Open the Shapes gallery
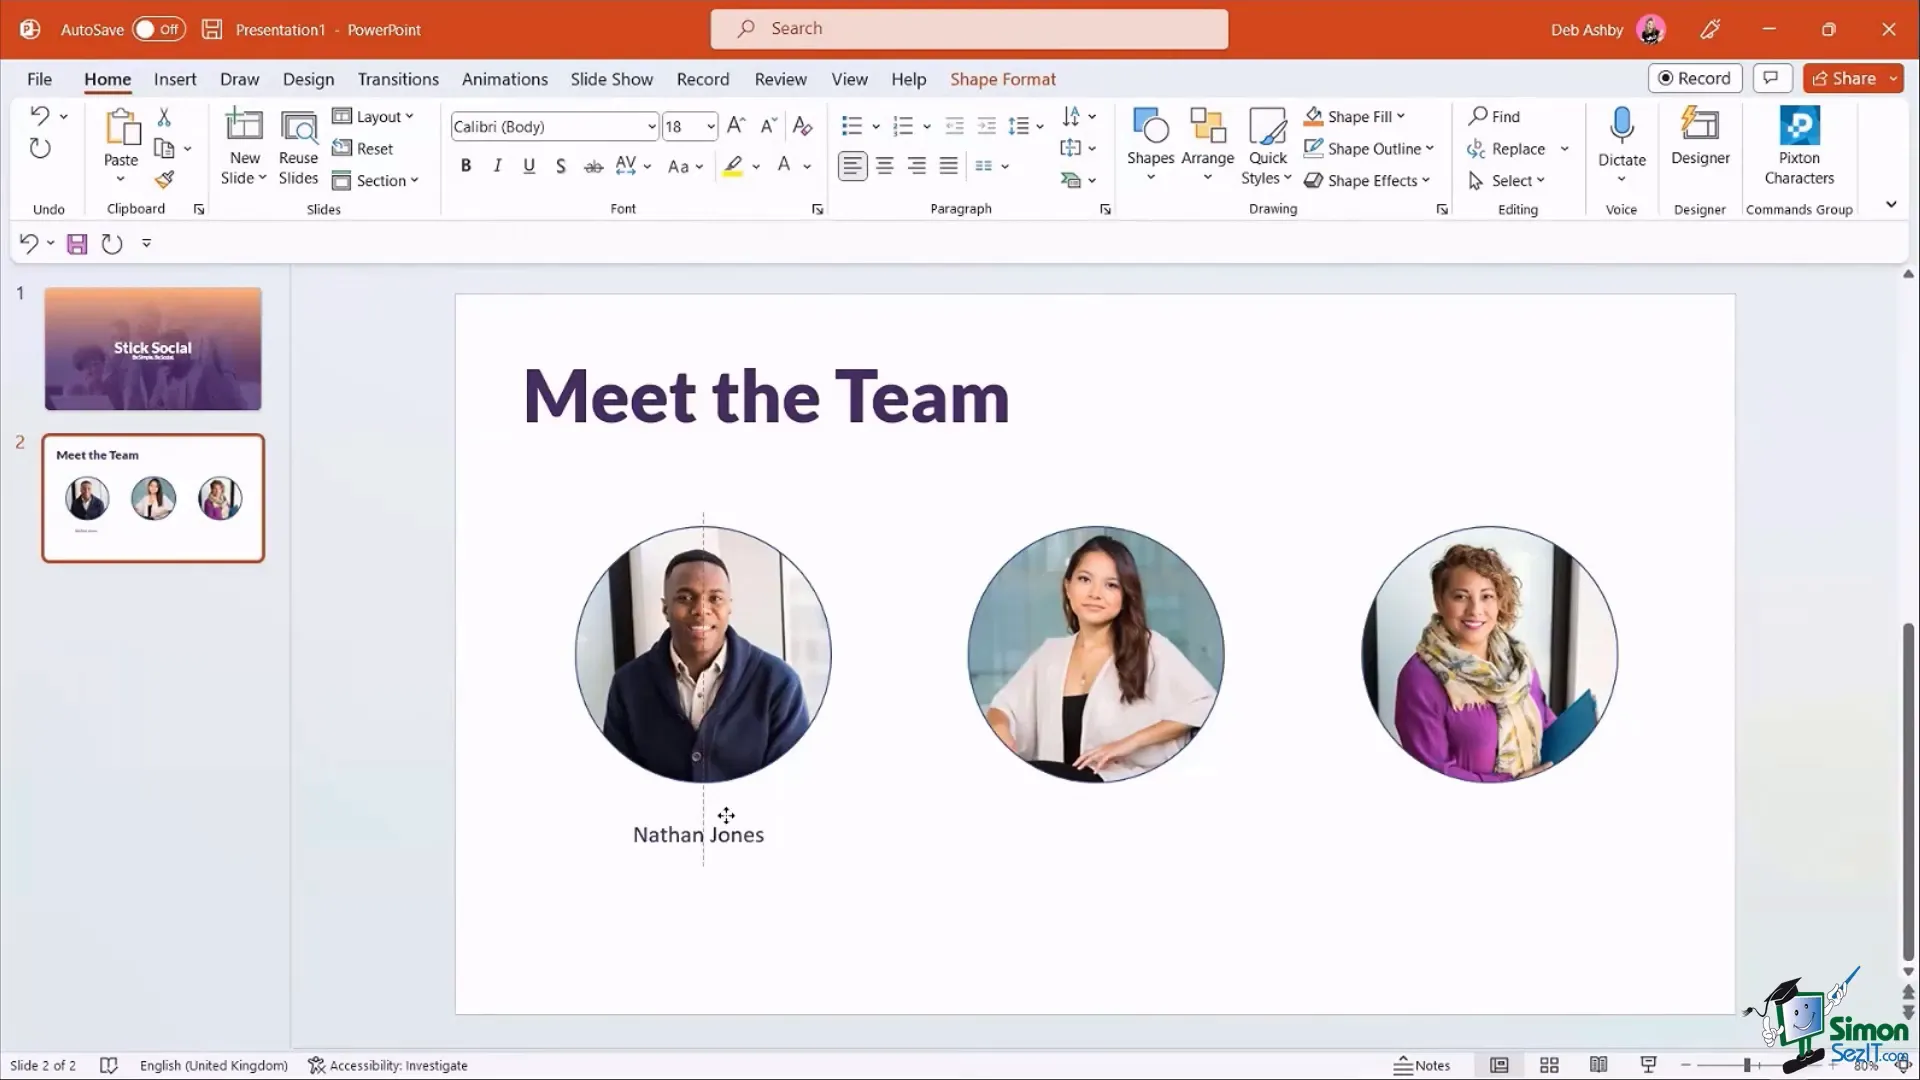 pyautogui.click(x=1150, y=146)
